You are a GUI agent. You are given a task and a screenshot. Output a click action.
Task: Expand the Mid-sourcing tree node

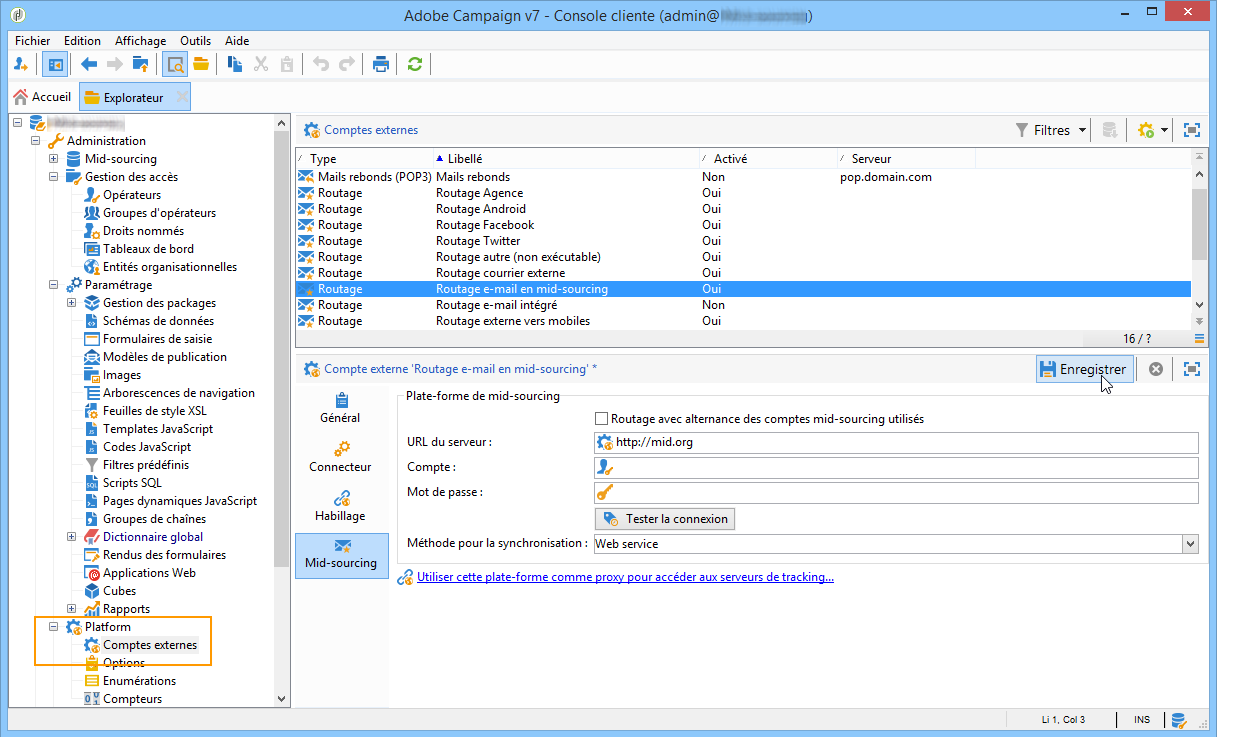coord(54,159)
